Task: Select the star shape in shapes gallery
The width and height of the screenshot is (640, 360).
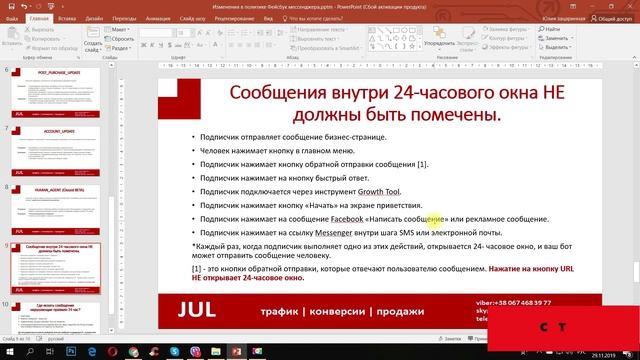Action: click(x=412, y=47)
